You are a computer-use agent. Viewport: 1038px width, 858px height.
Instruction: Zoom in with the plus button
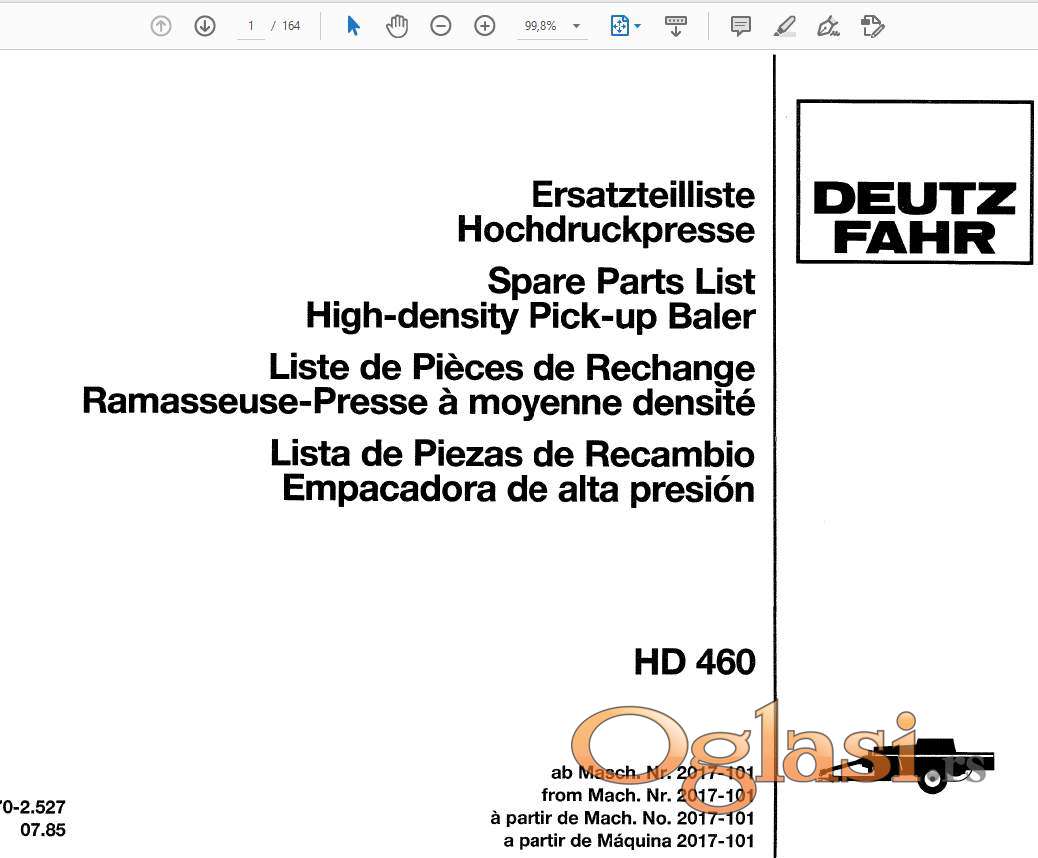pyautogui.click(x=485, y=26)
